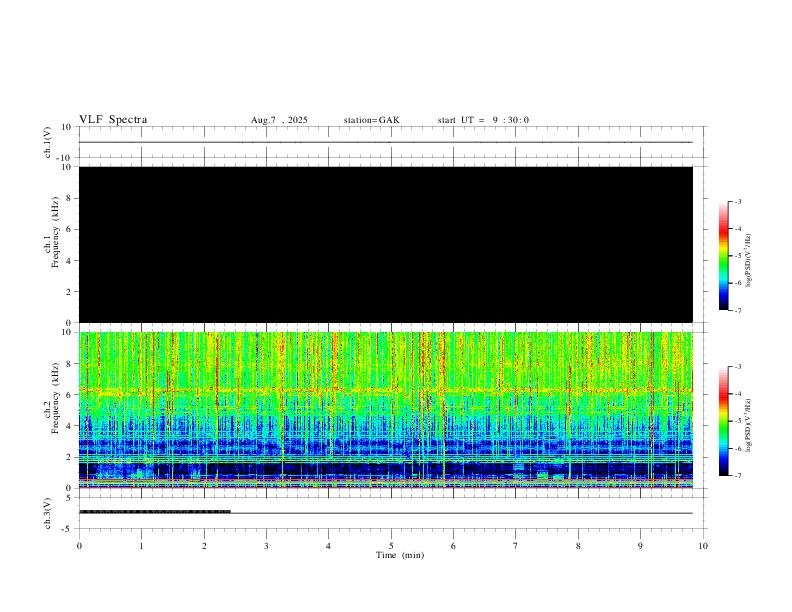Viewport: 792px width, 612px height.
Task: Click the colorful ch.2 spectrogram panel
Action: pyautogui.click(x=386, y=410)
